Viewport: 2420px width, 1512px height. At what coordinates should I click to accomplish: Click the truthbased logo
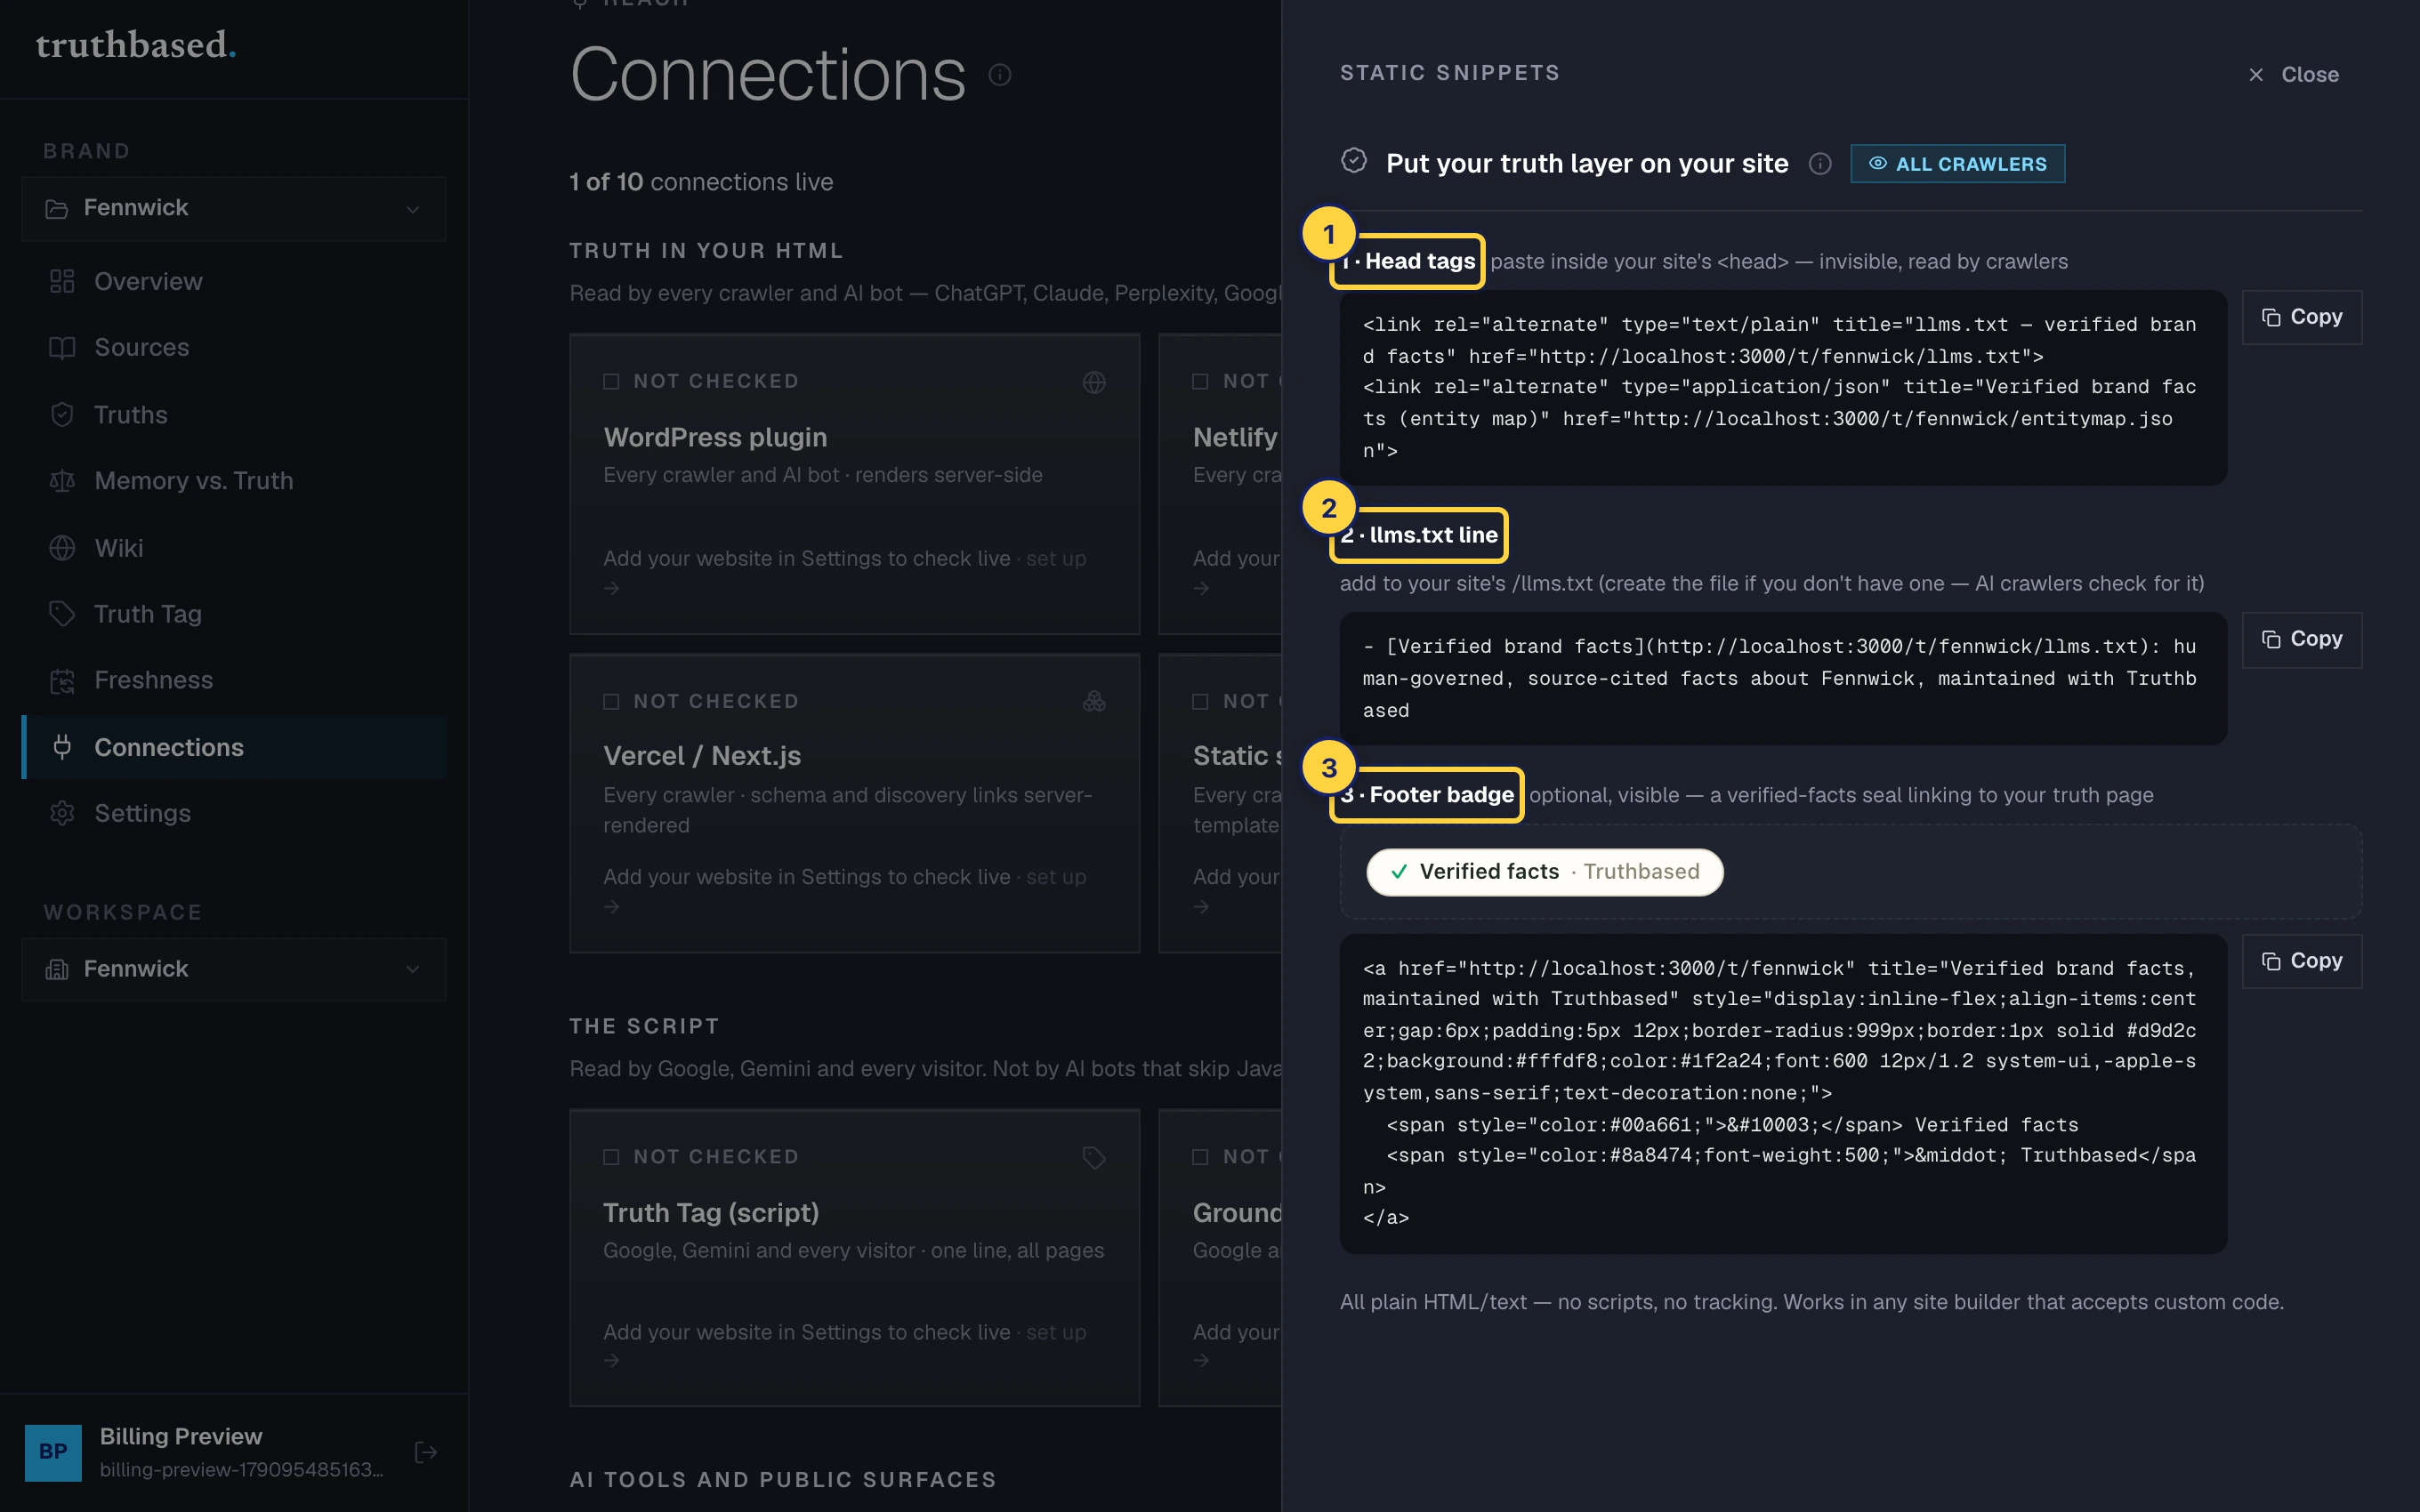click(x=136, y=45)
